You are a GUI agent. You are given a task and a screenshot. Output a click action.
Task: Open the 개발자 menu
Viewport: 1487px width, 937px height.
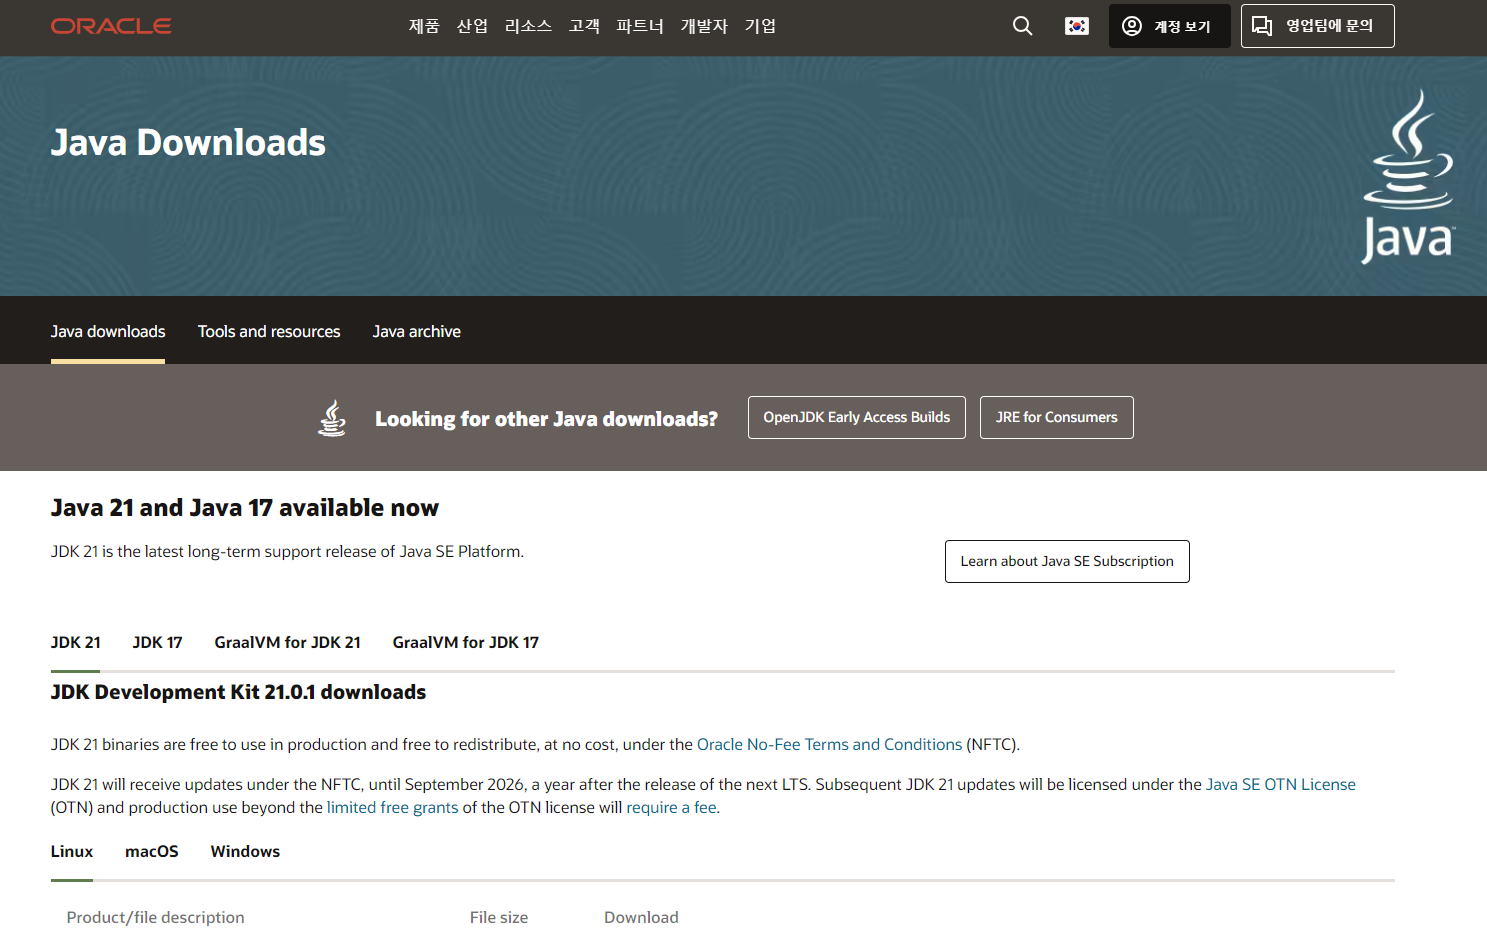click(704, 26)
